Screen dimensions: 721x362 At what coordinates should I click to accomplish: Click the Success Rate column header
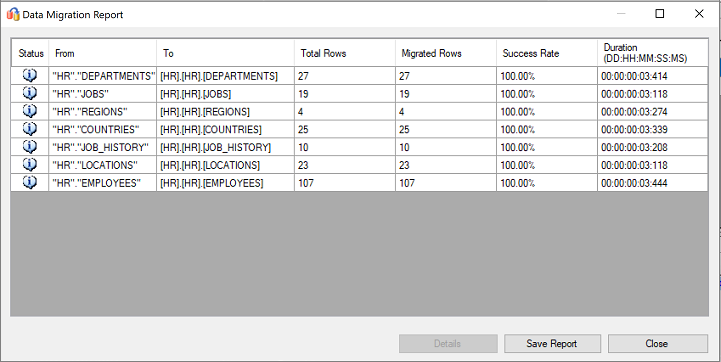[x=547, y=53]
